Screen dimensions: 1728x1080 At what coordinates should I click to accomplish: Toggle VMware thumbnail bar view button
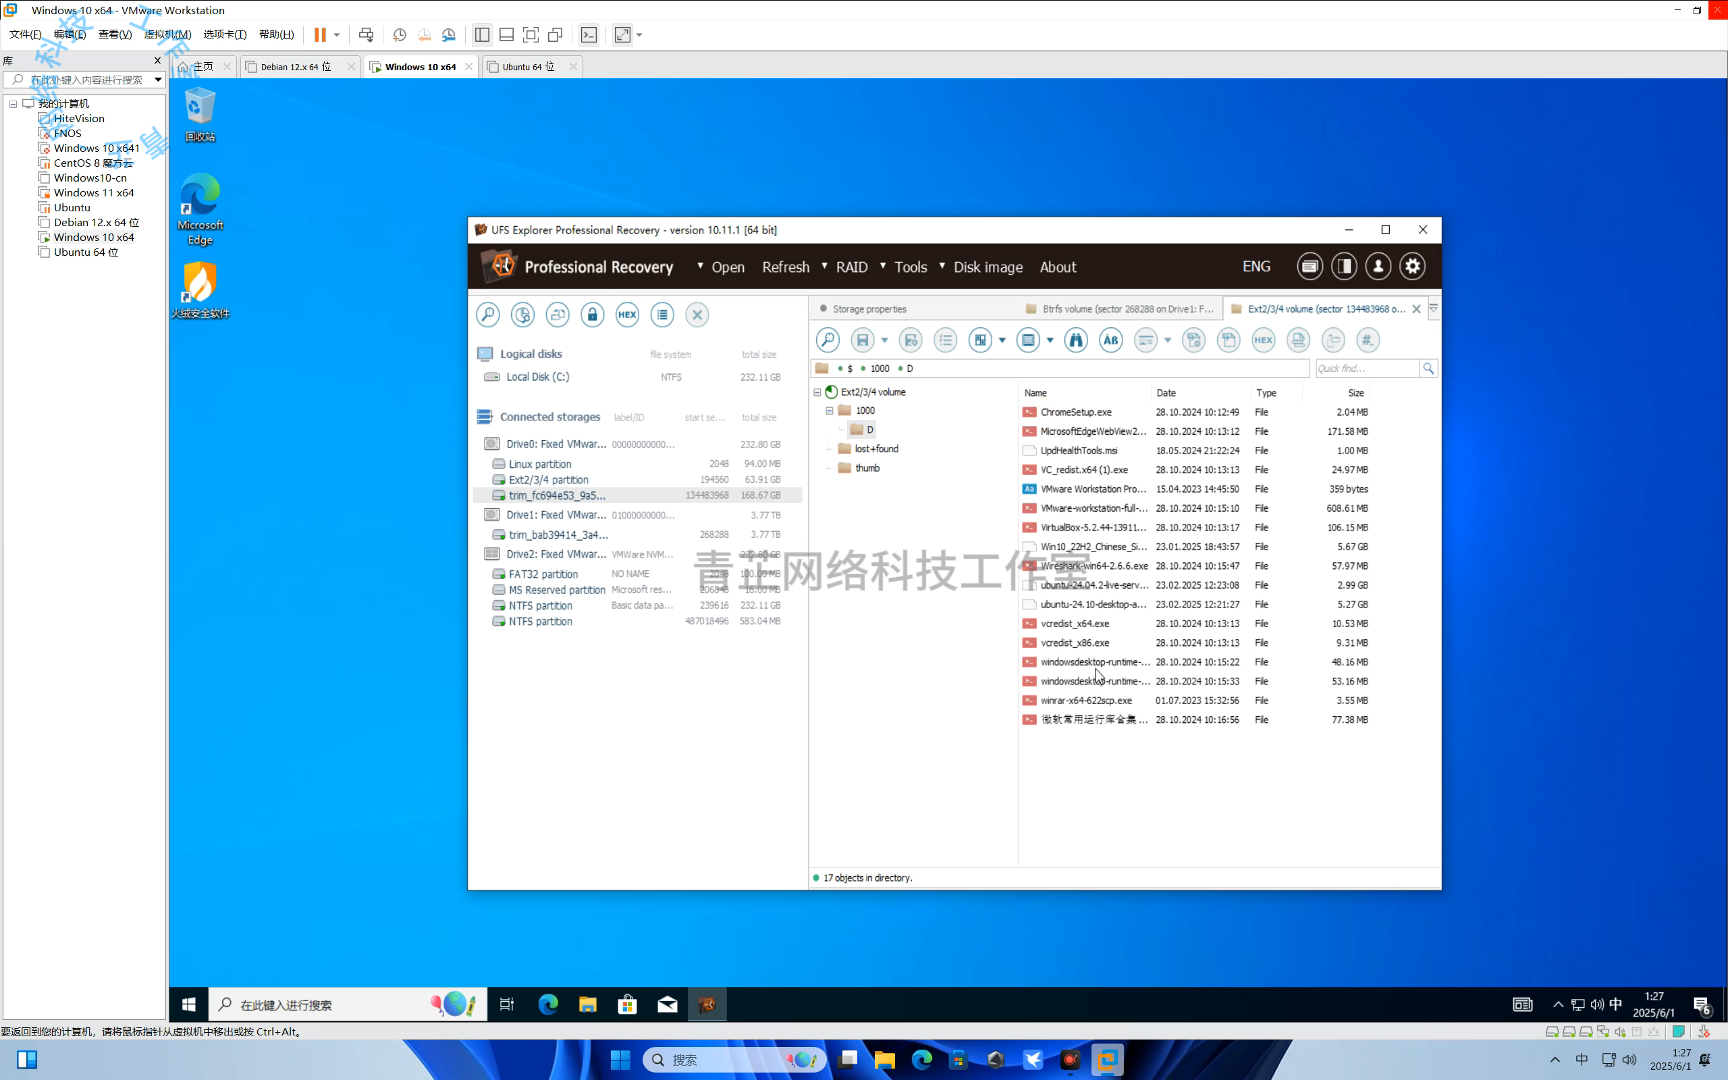click(507, 35)
